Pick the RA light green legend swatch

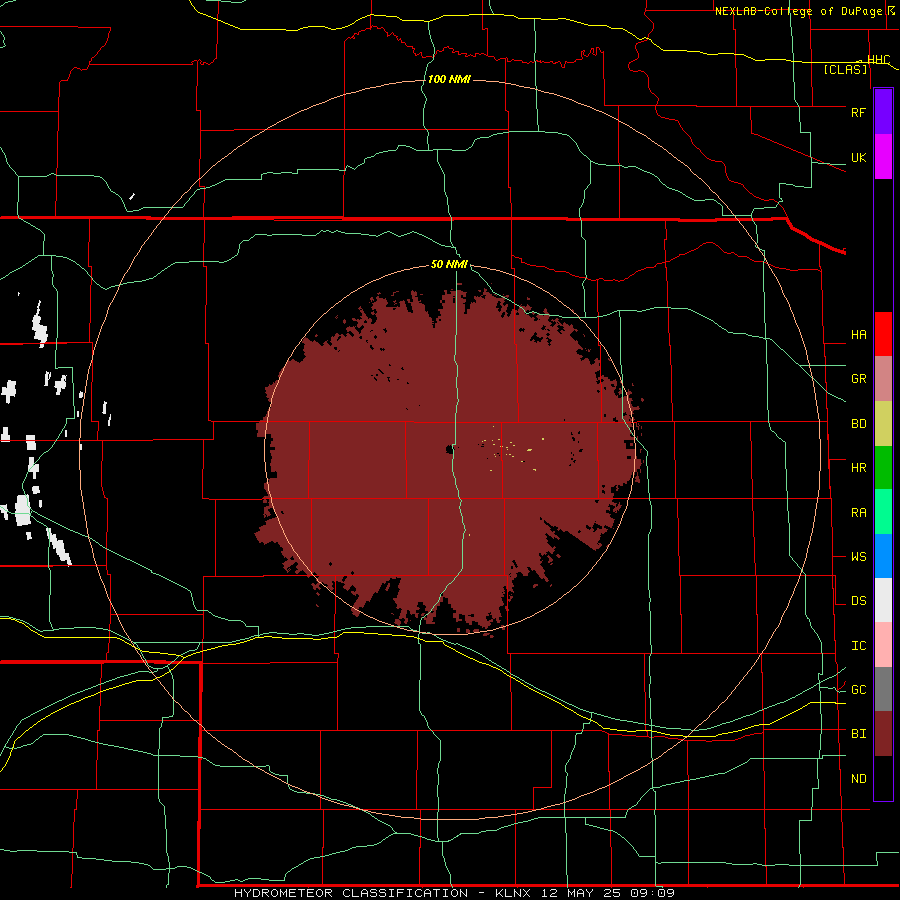tap(883, 512)
